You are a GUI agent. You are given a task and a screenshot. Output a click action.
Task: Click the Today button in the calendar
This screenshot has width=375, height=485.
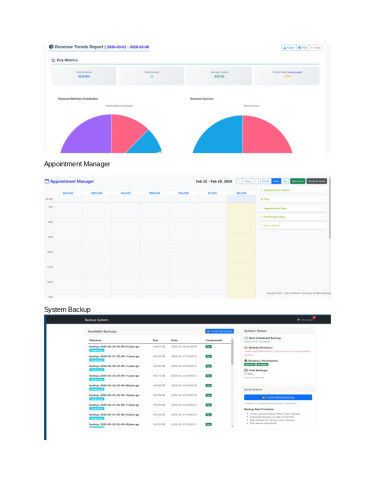click(x=247, y=181)
